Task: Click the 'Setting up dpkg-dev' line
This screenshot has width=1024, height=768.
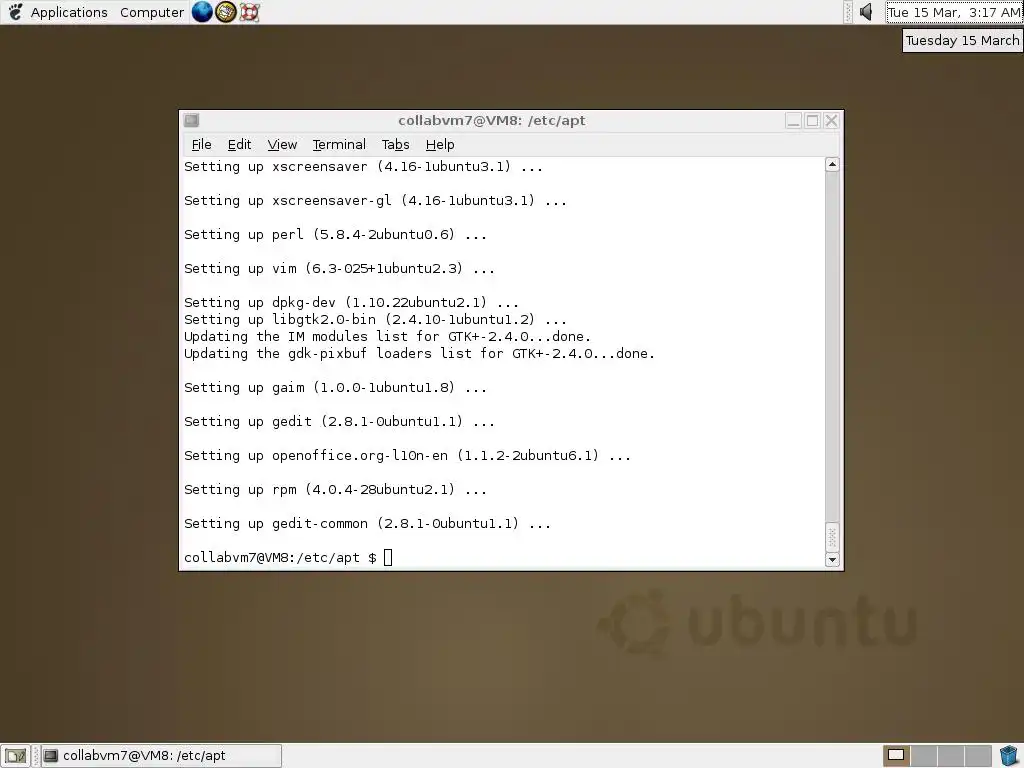Action: 351,302
